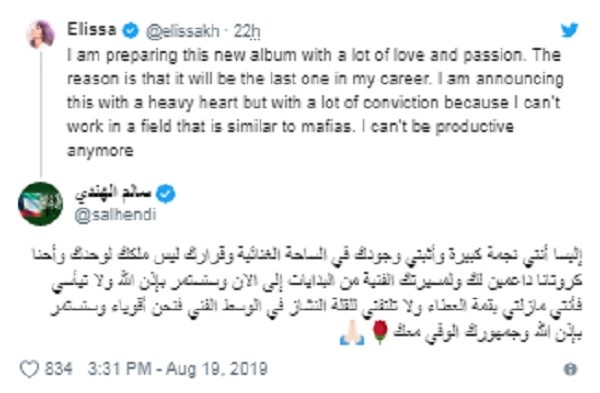Open Elissa's profile picture
The height and width of the screenshot is (393, 600).
tap(41, 34)
